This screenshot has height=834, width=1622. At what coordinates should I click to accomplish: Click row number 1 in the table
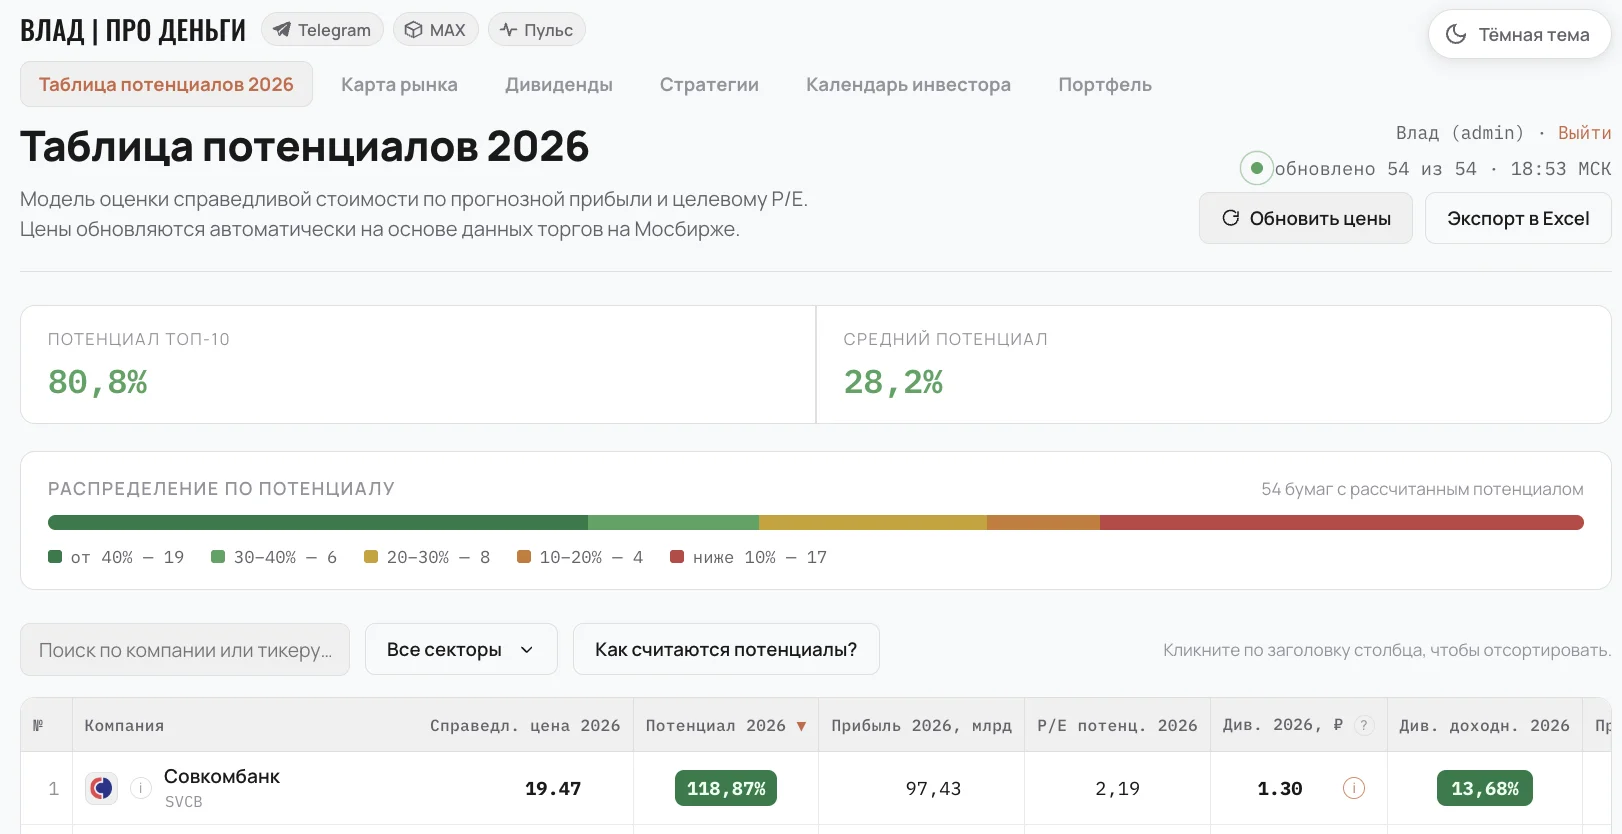point(54,788)
